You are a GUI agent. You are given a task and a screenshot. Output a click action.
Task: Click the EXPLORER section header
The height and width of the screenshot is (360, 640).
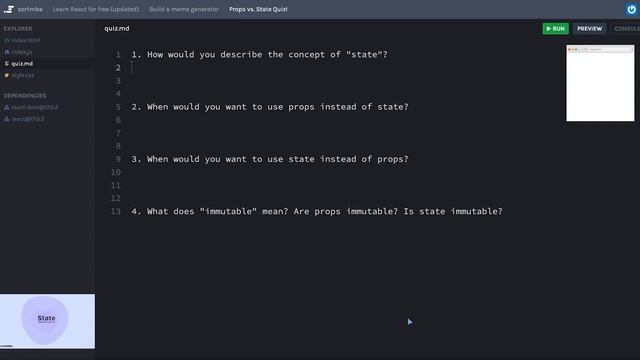pos(18,29)
